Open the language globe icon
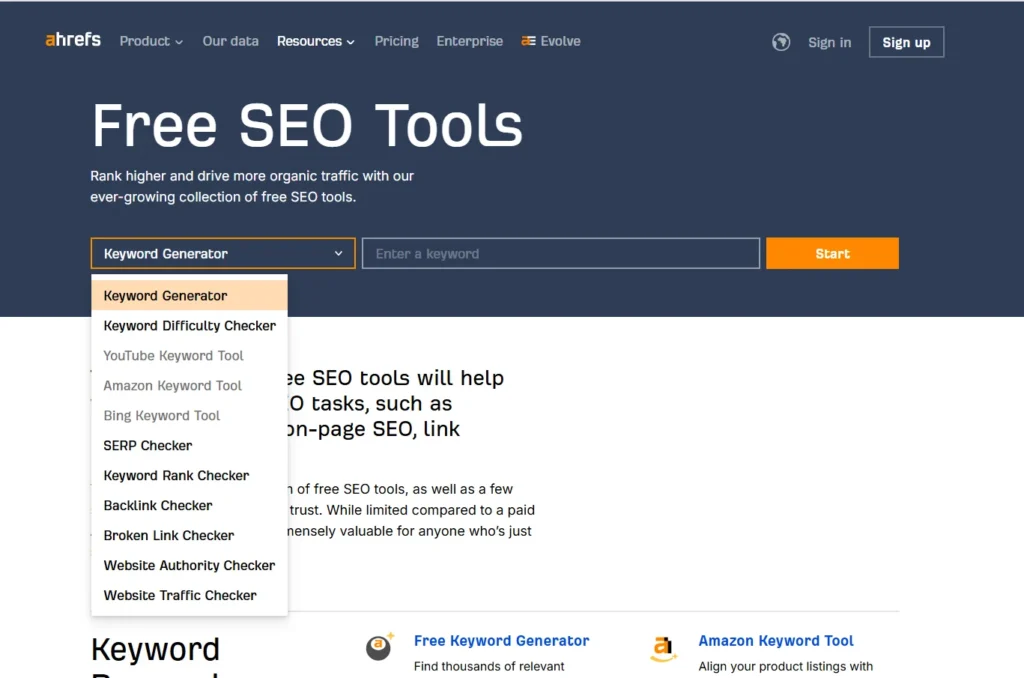The width and height of the screenshot is (1024, 678). point(780,42)
